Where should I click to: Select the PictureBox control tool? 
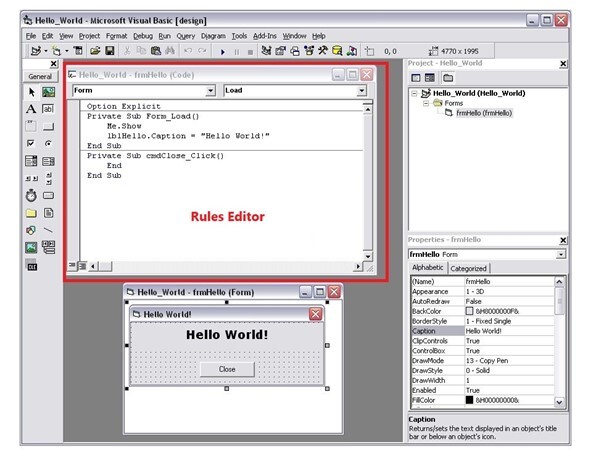(48, 92)
